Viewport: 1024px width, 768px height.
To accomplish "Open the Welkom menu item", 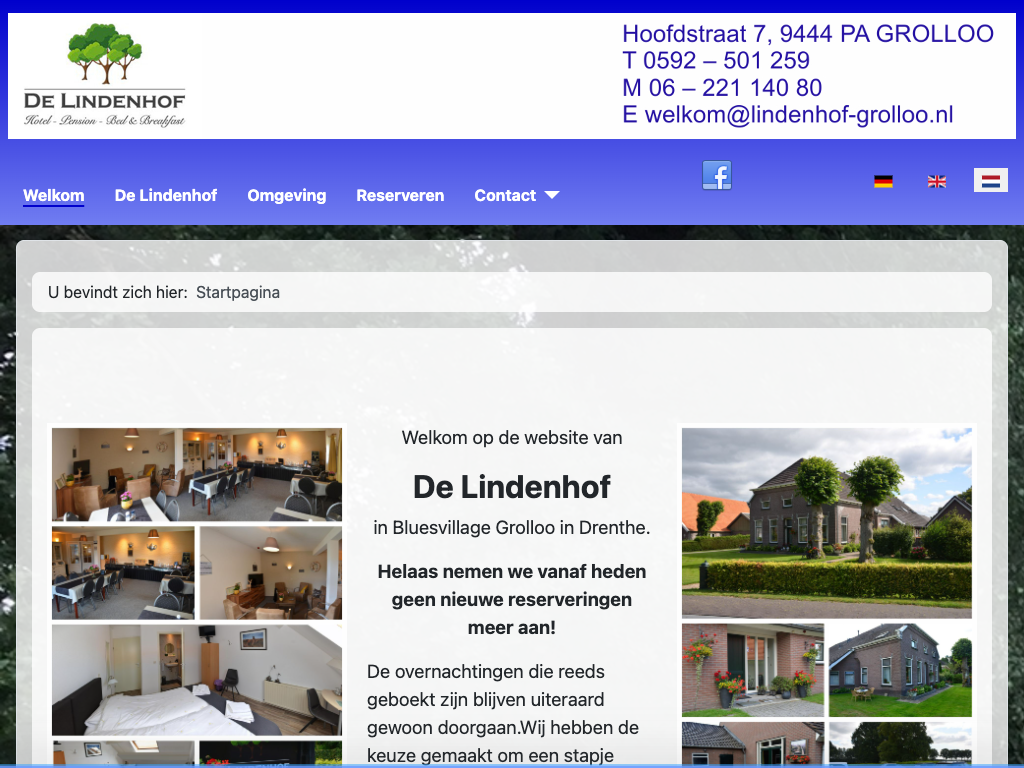I will (54, 195).
